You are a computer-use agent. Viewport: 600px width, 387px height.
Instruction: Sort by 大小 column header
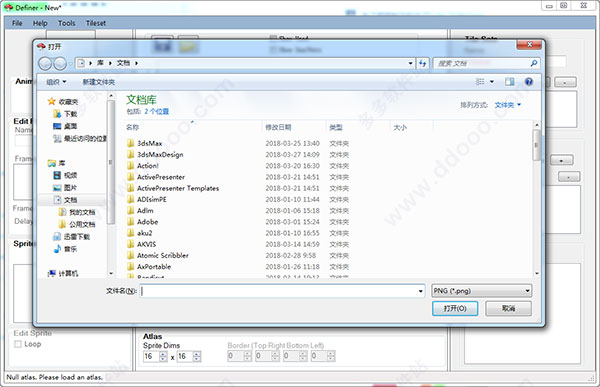click(411, 127)
